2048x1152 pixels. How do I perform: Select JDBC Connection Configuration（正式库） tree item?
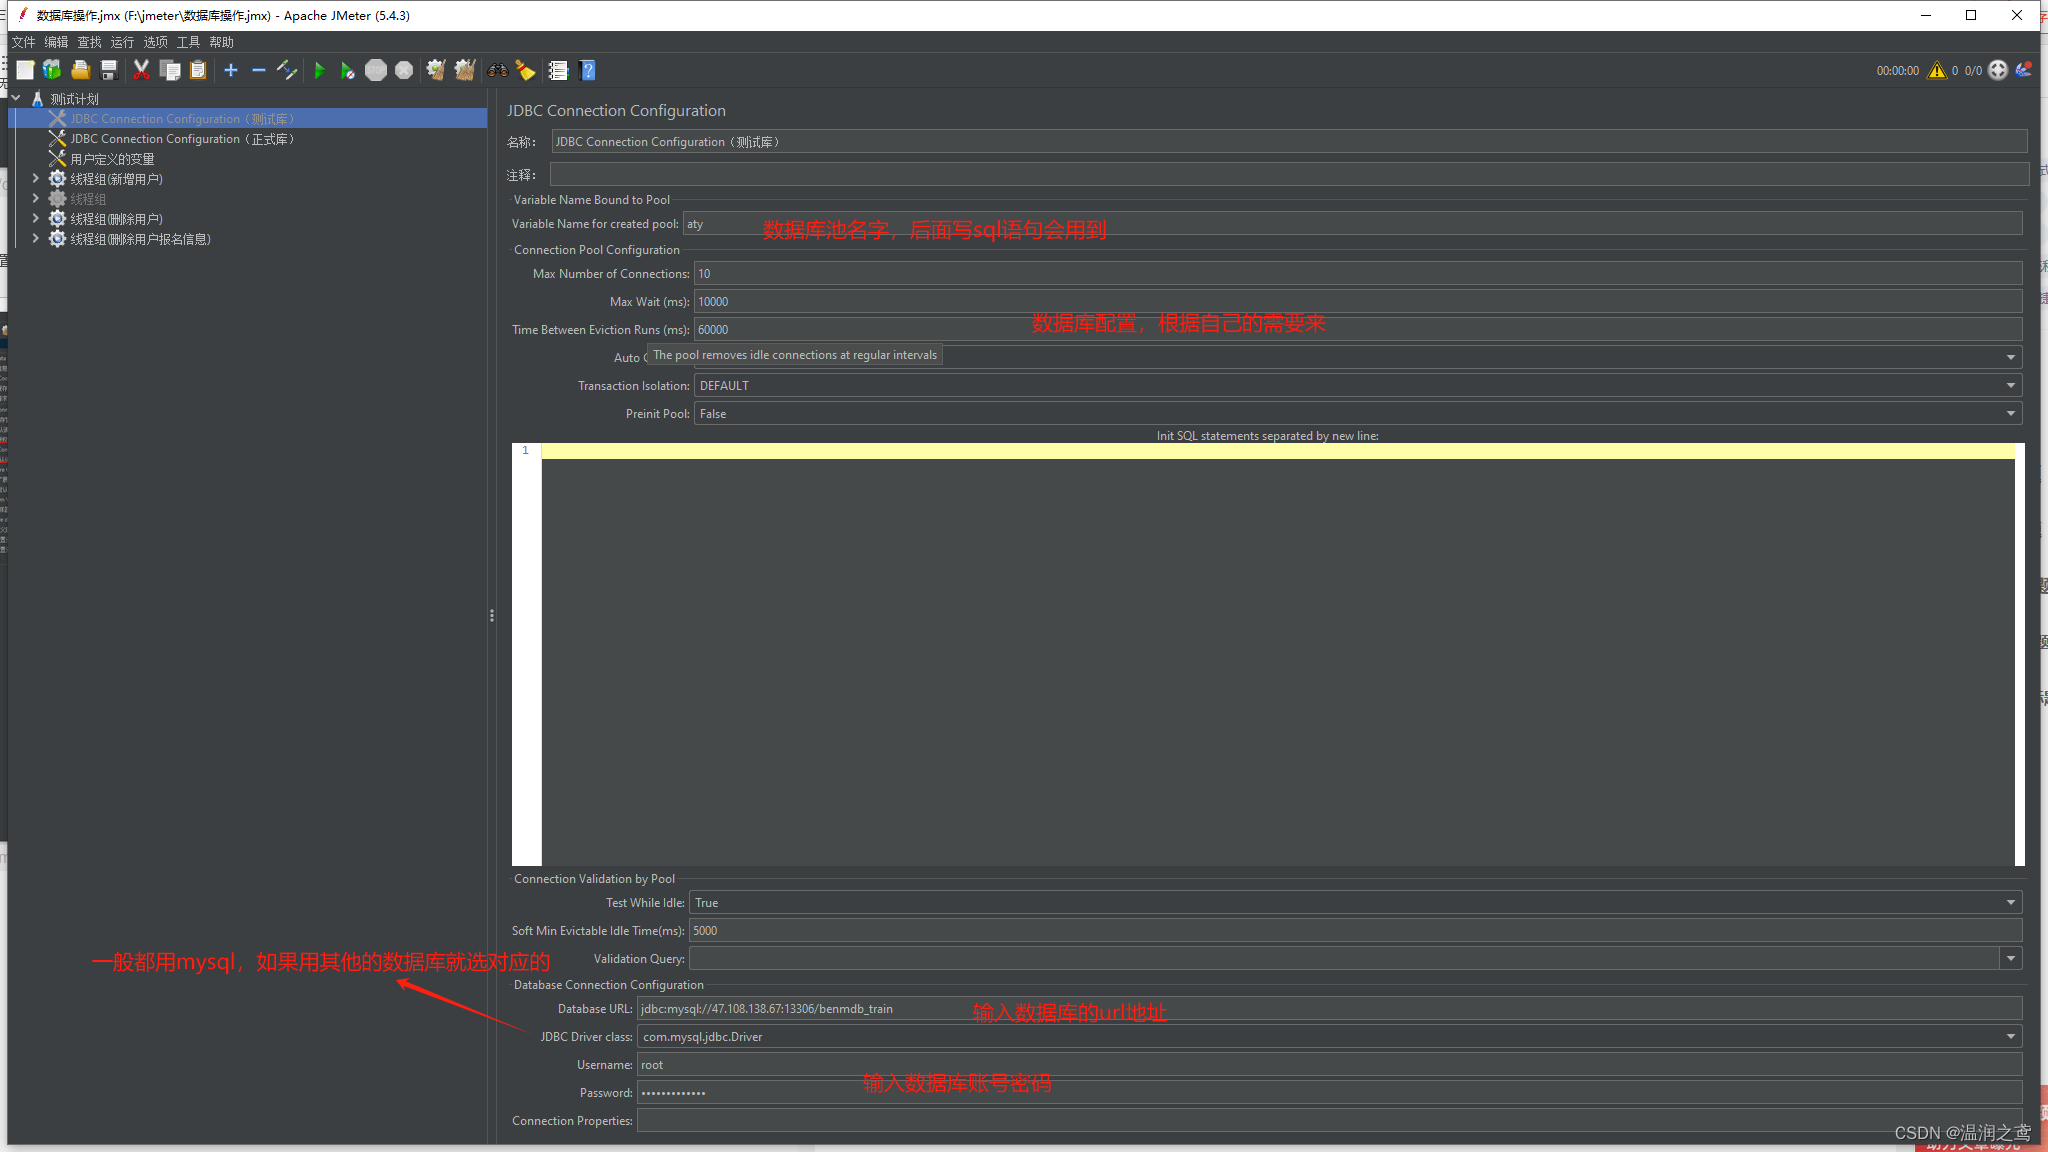click(182, 138)
